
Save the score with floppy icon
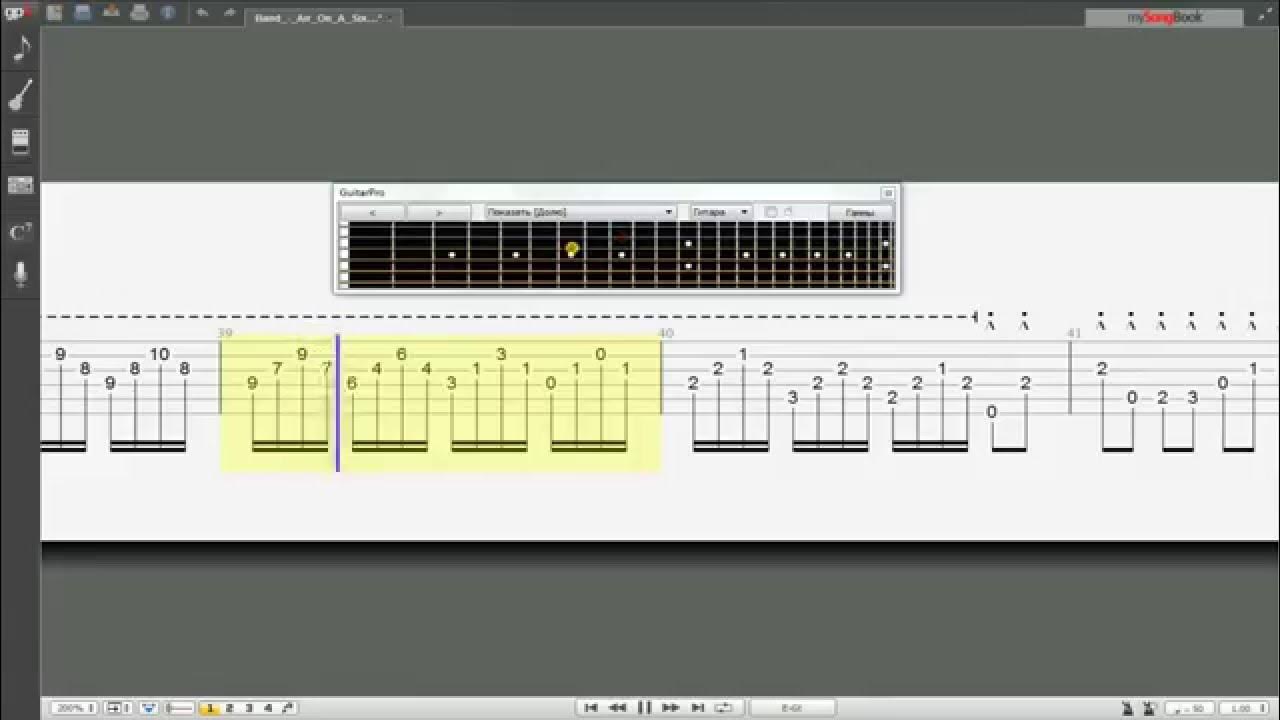82,13
